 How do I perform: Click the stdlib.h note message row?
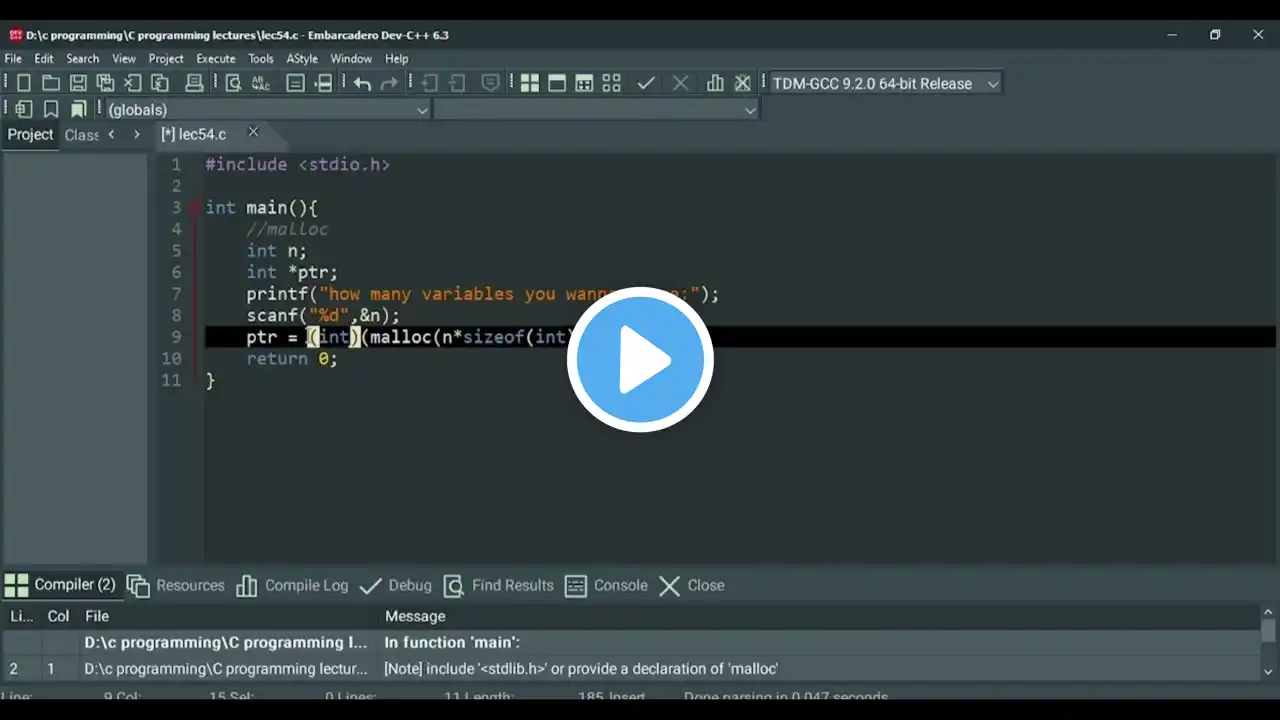[631, 669]
